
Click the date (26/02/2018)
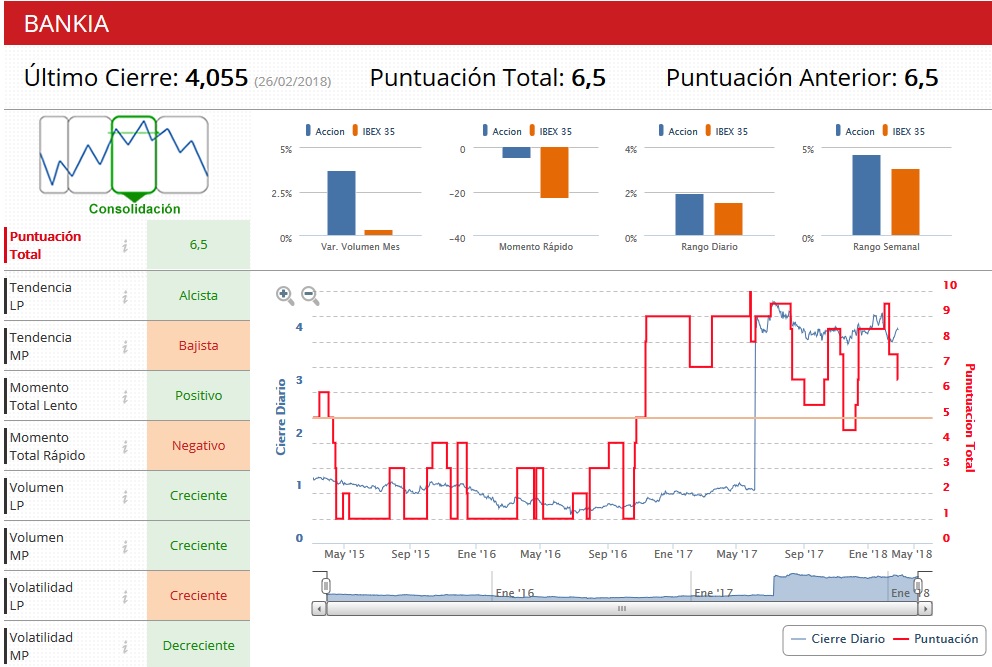[x=292, y=82]
